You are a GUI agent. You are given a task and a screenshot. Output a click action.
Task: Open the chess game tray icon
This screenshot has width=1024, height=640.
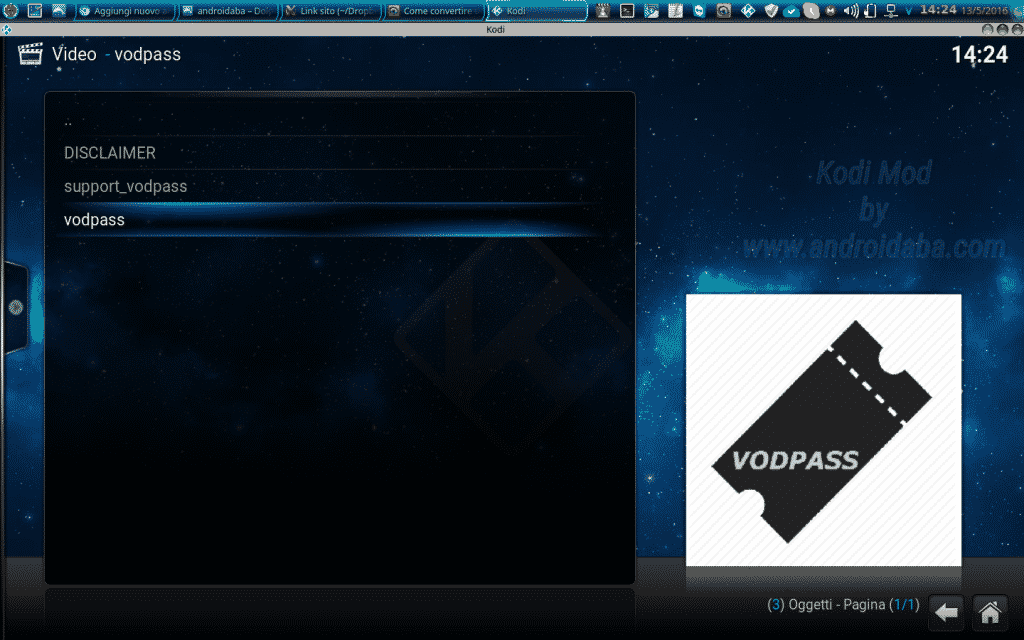click(x=603, y=10)
